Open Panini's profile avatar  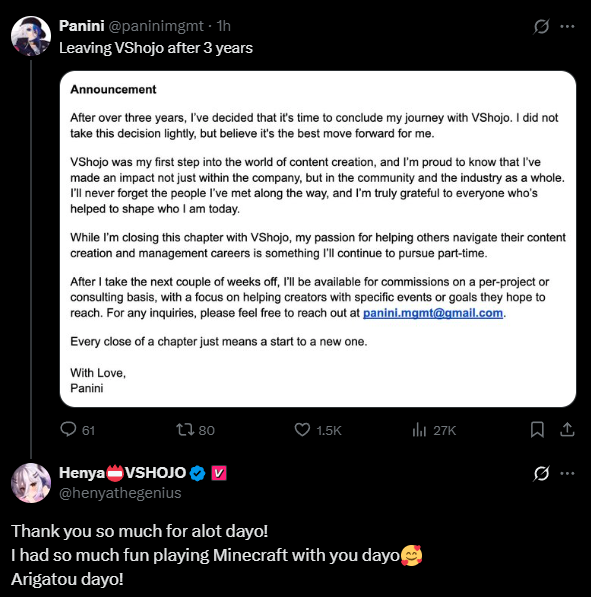[x=31, y=36]
